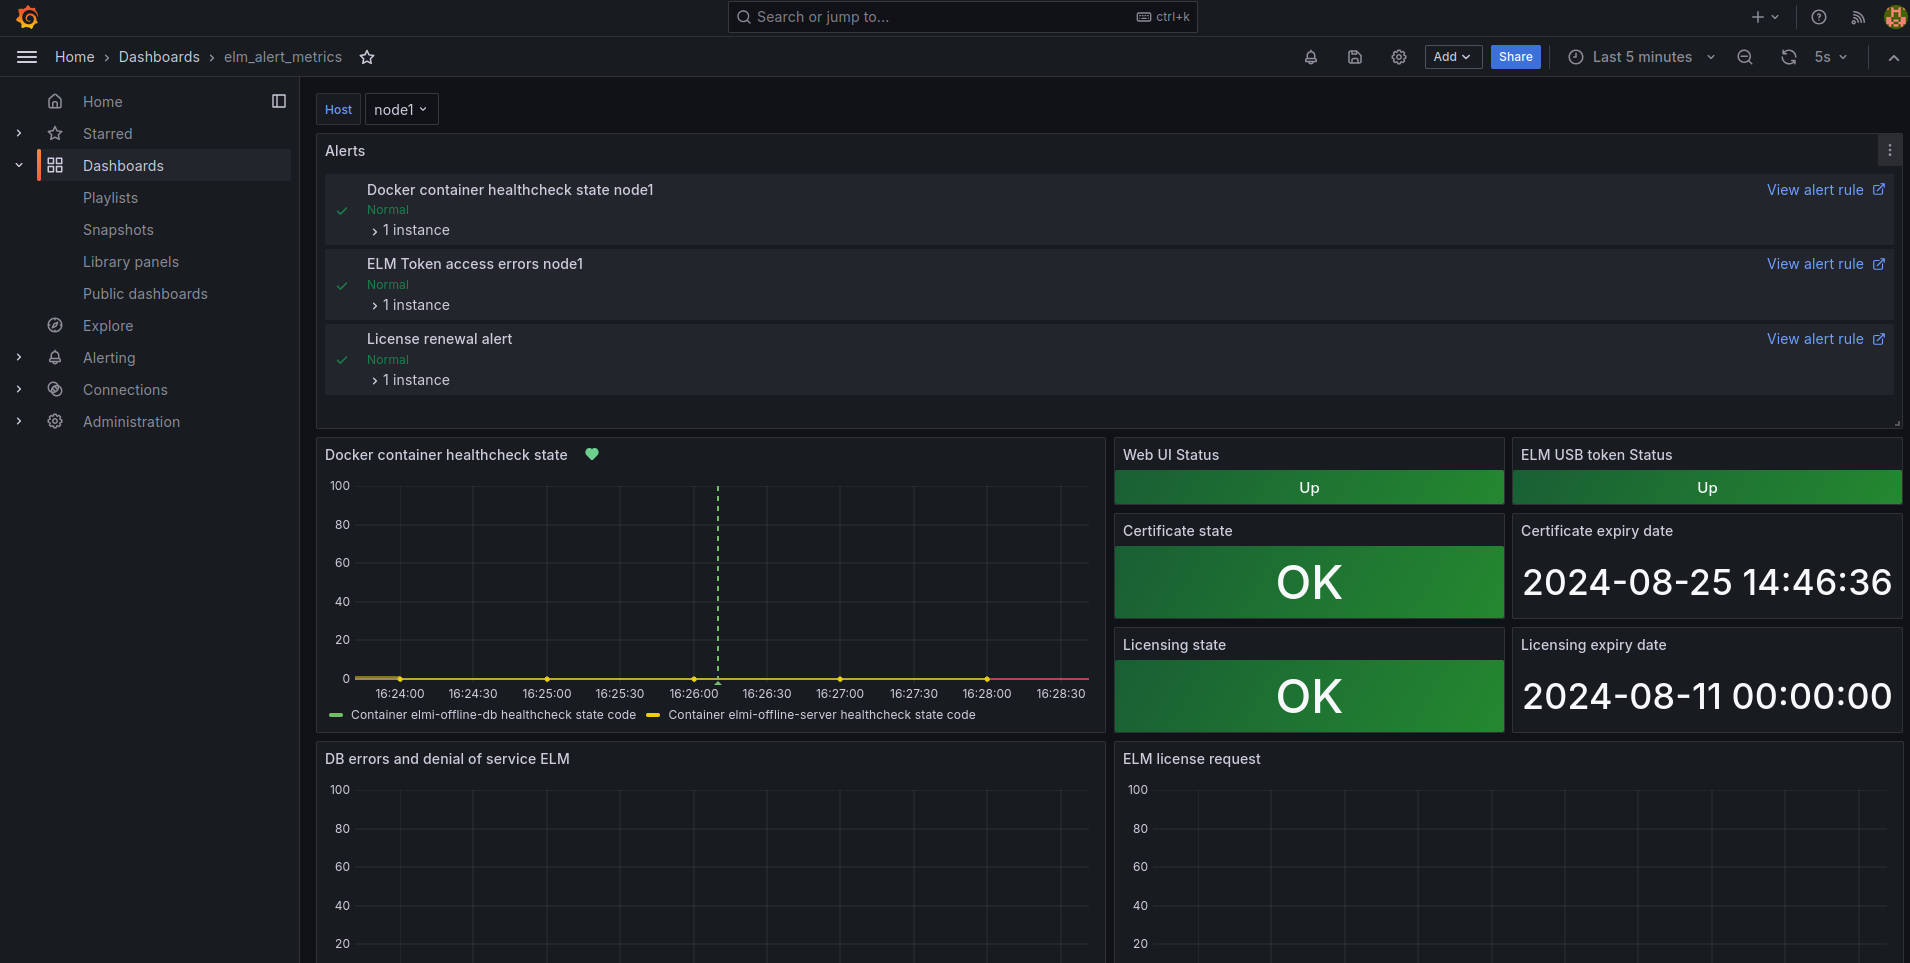The height and width of the screenshot is (963, 1910).
Task: Click the Home breadcrumb
Action: [75, 57]
